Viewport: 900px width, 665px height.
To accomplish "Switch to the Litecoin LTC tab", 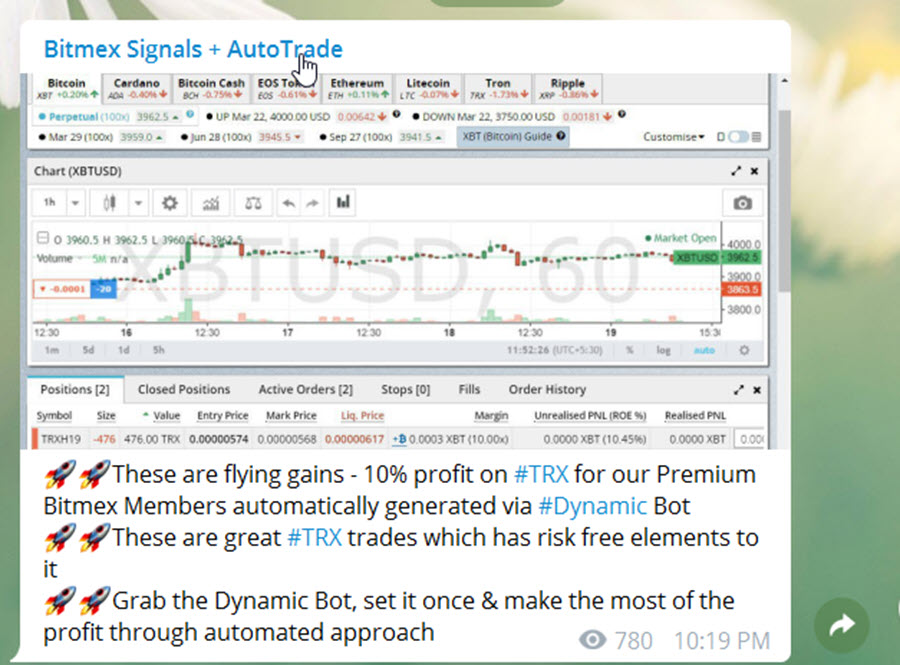I will pos(428,88).
